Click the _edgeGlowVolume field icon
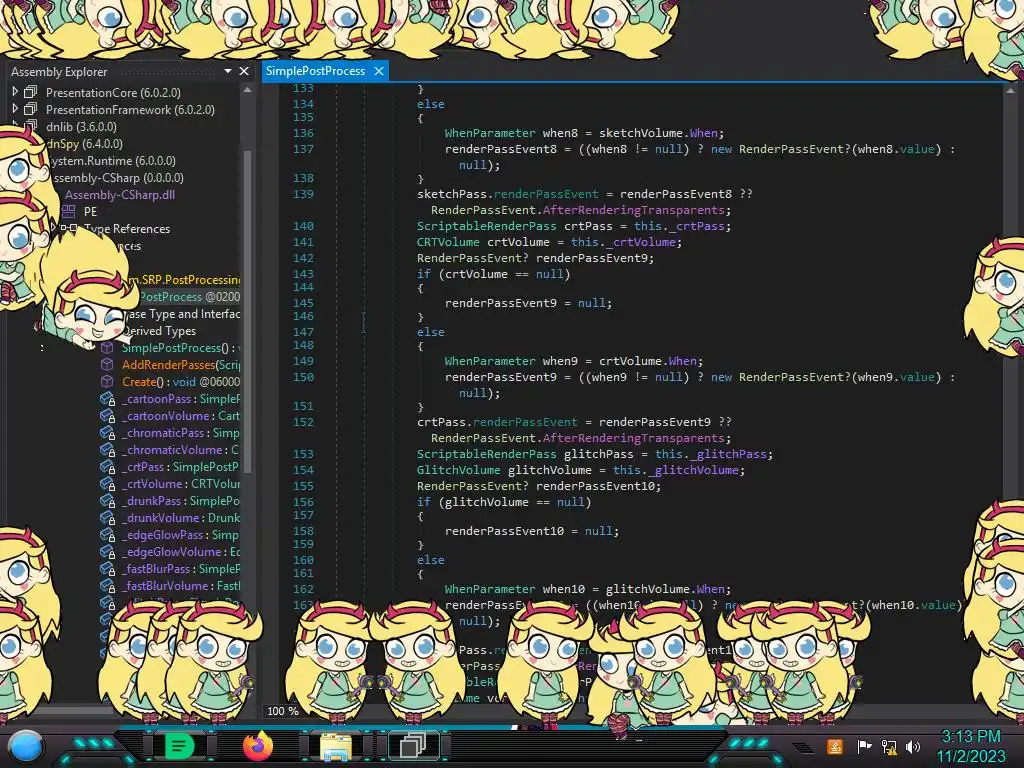1024x768 pixels. pos(107,551)
